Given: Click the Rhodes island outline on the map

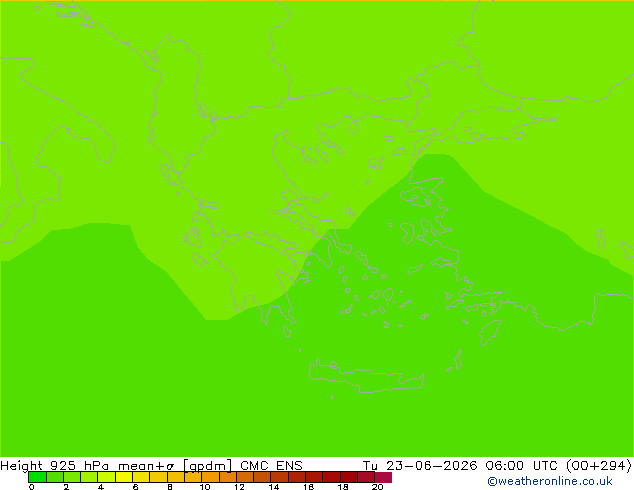Looking at the screenshot, I should click(490, 332).
